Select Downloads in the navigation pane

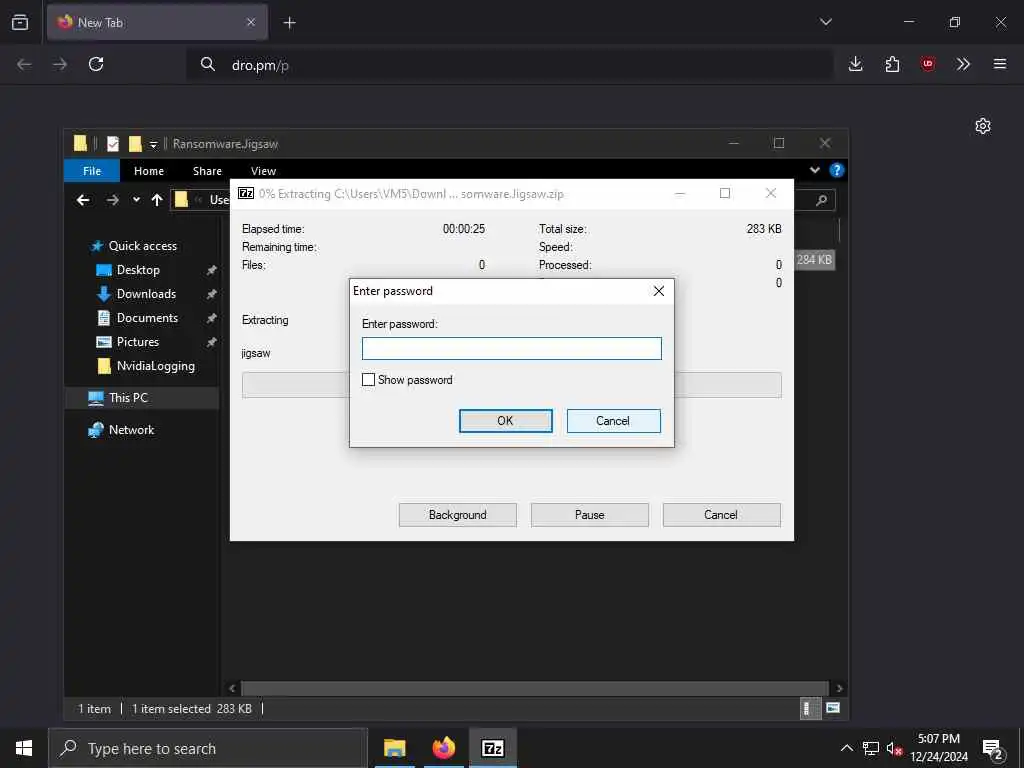(x=146, y=294)
